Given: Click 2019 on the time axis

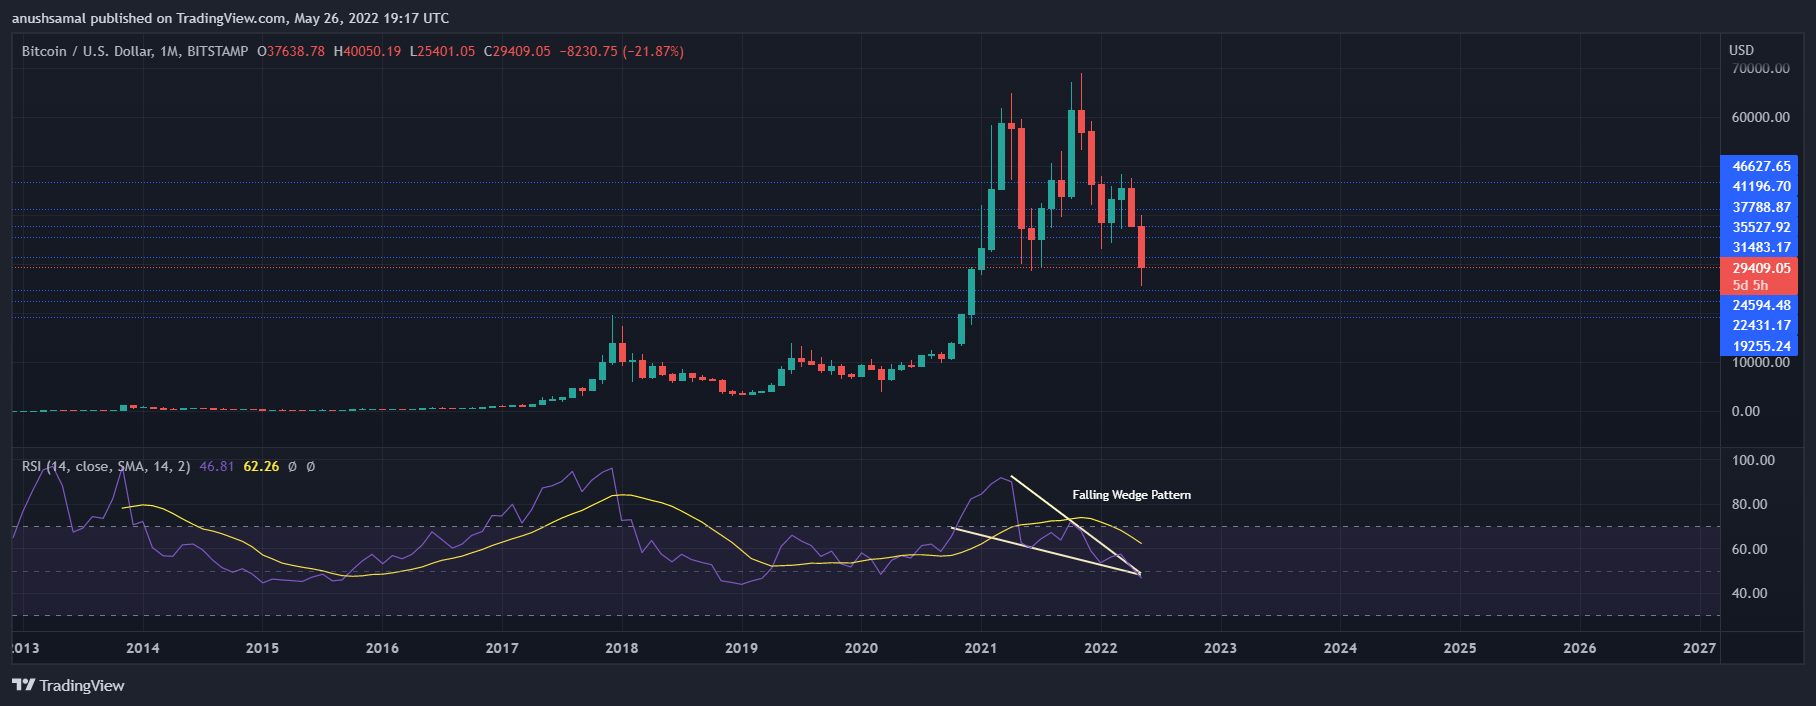Looking at the screenshot, I should [x=741, y=648].
